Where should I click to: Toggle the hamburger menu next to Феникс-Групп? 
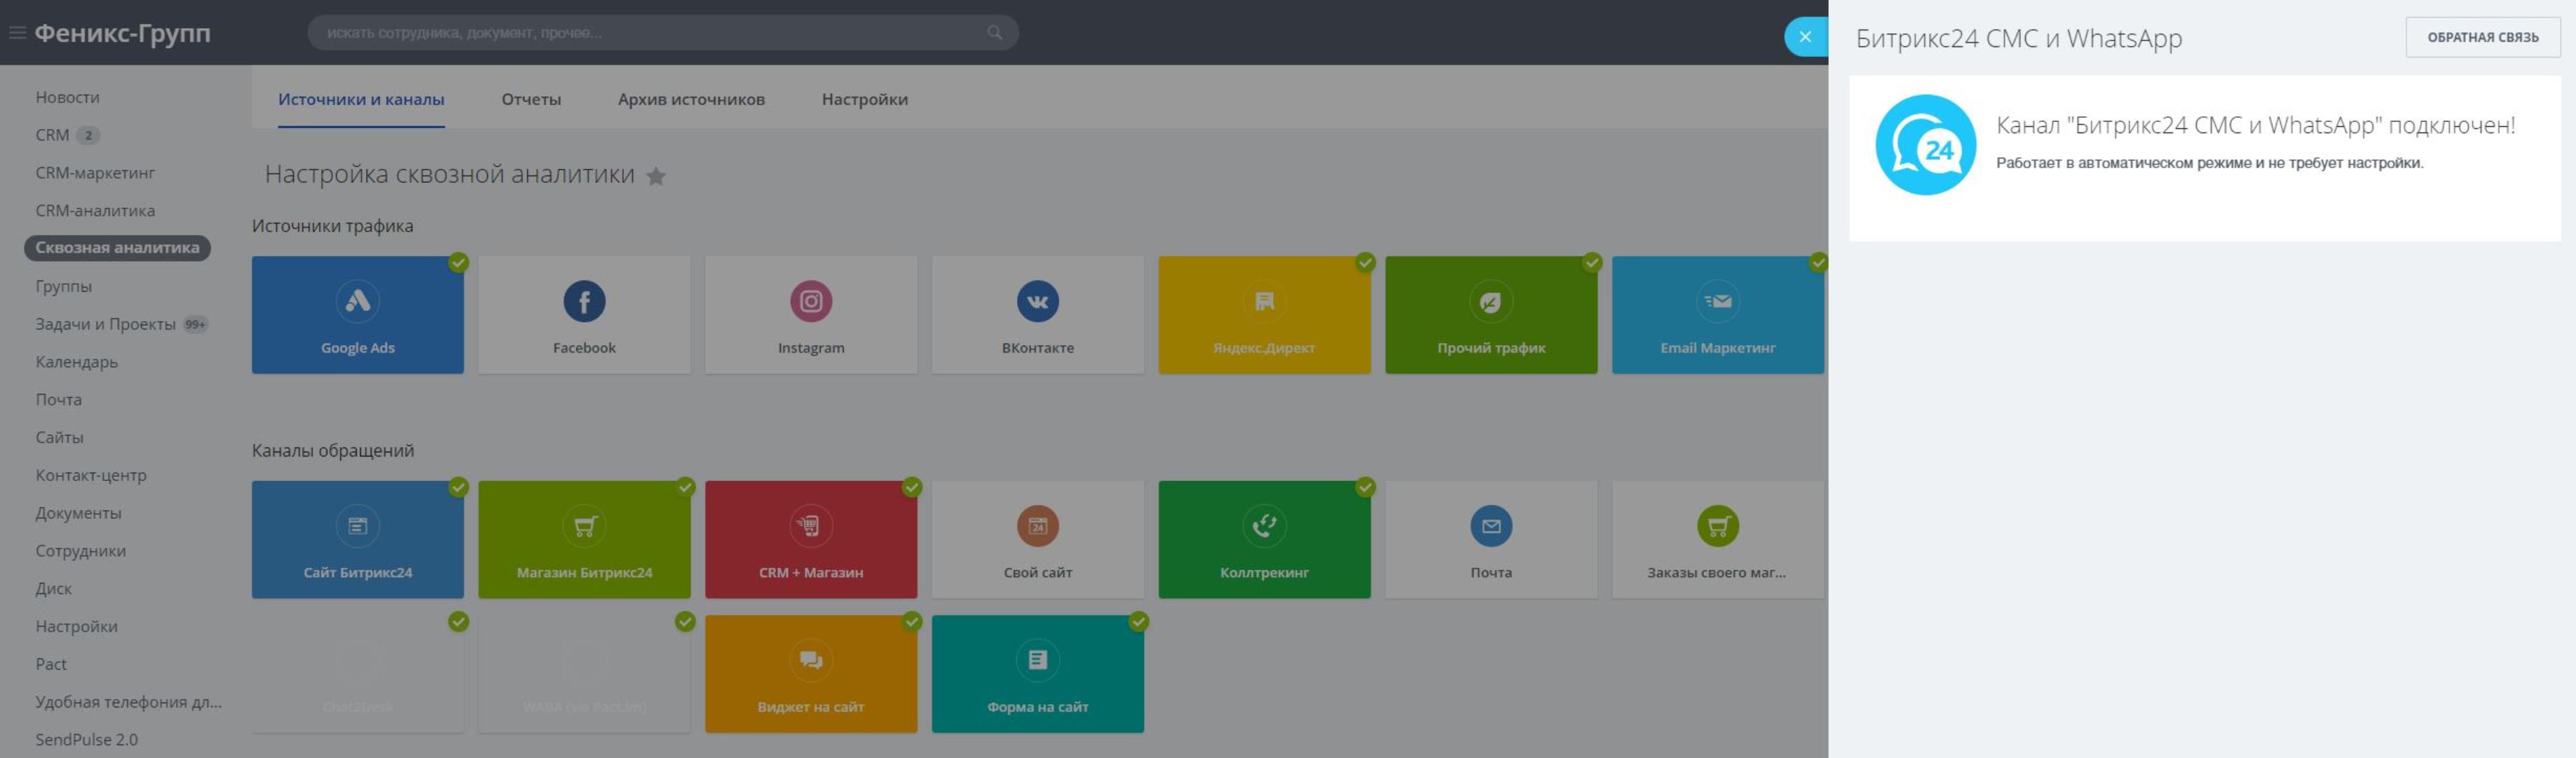17,33
